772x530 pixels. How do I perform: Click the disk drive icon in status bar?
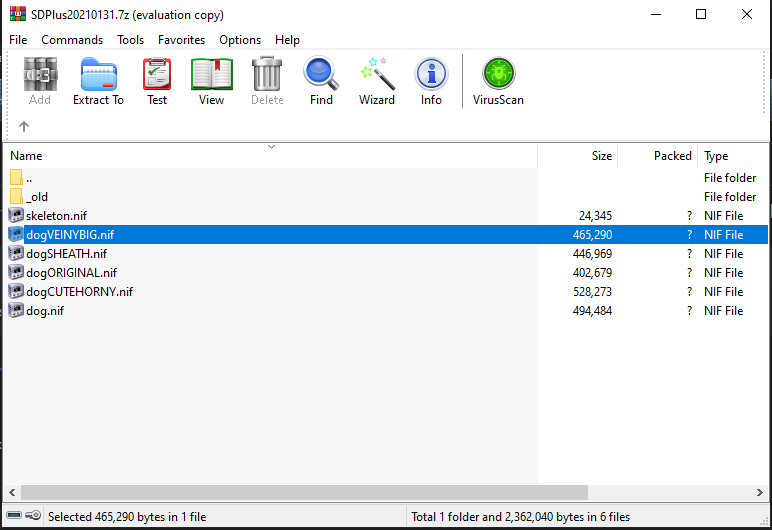[x=14, y=516]
